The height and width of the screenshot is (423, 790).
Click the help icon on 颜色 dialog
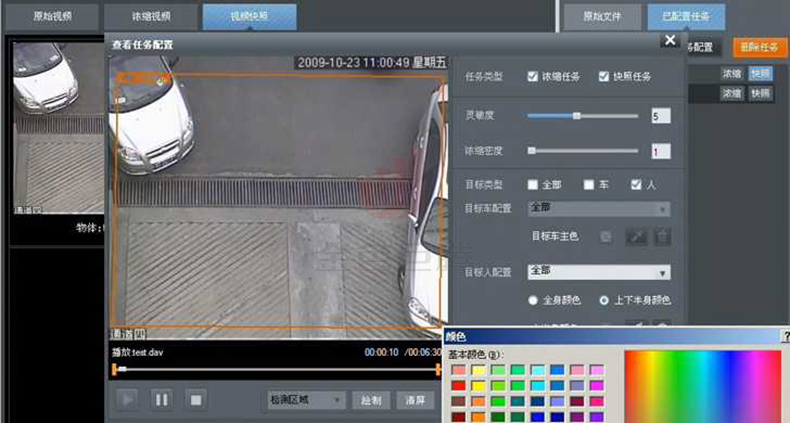click(x=785, y=337)
